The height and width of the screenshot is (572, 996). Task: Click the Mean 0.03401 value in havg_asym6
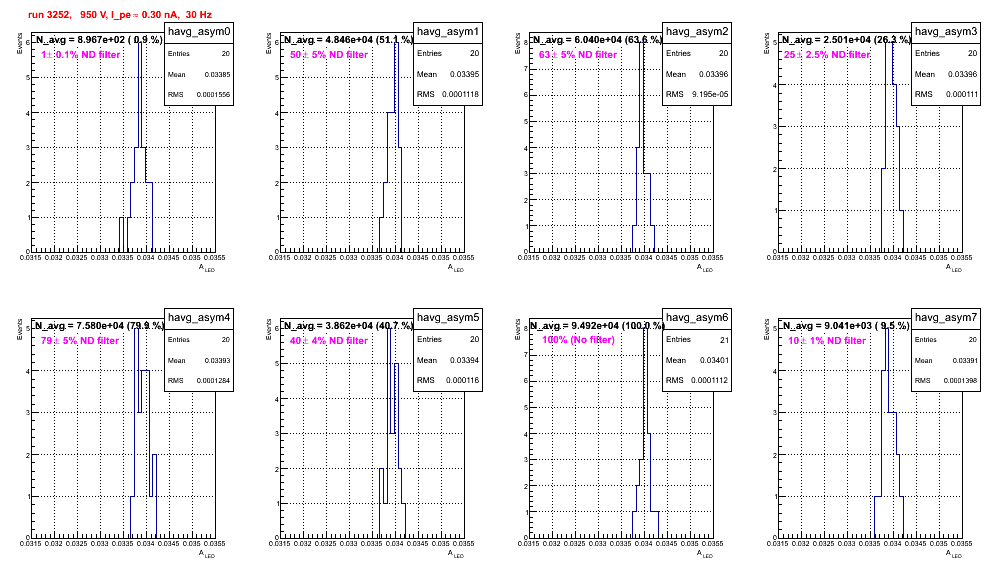(713, 360)
